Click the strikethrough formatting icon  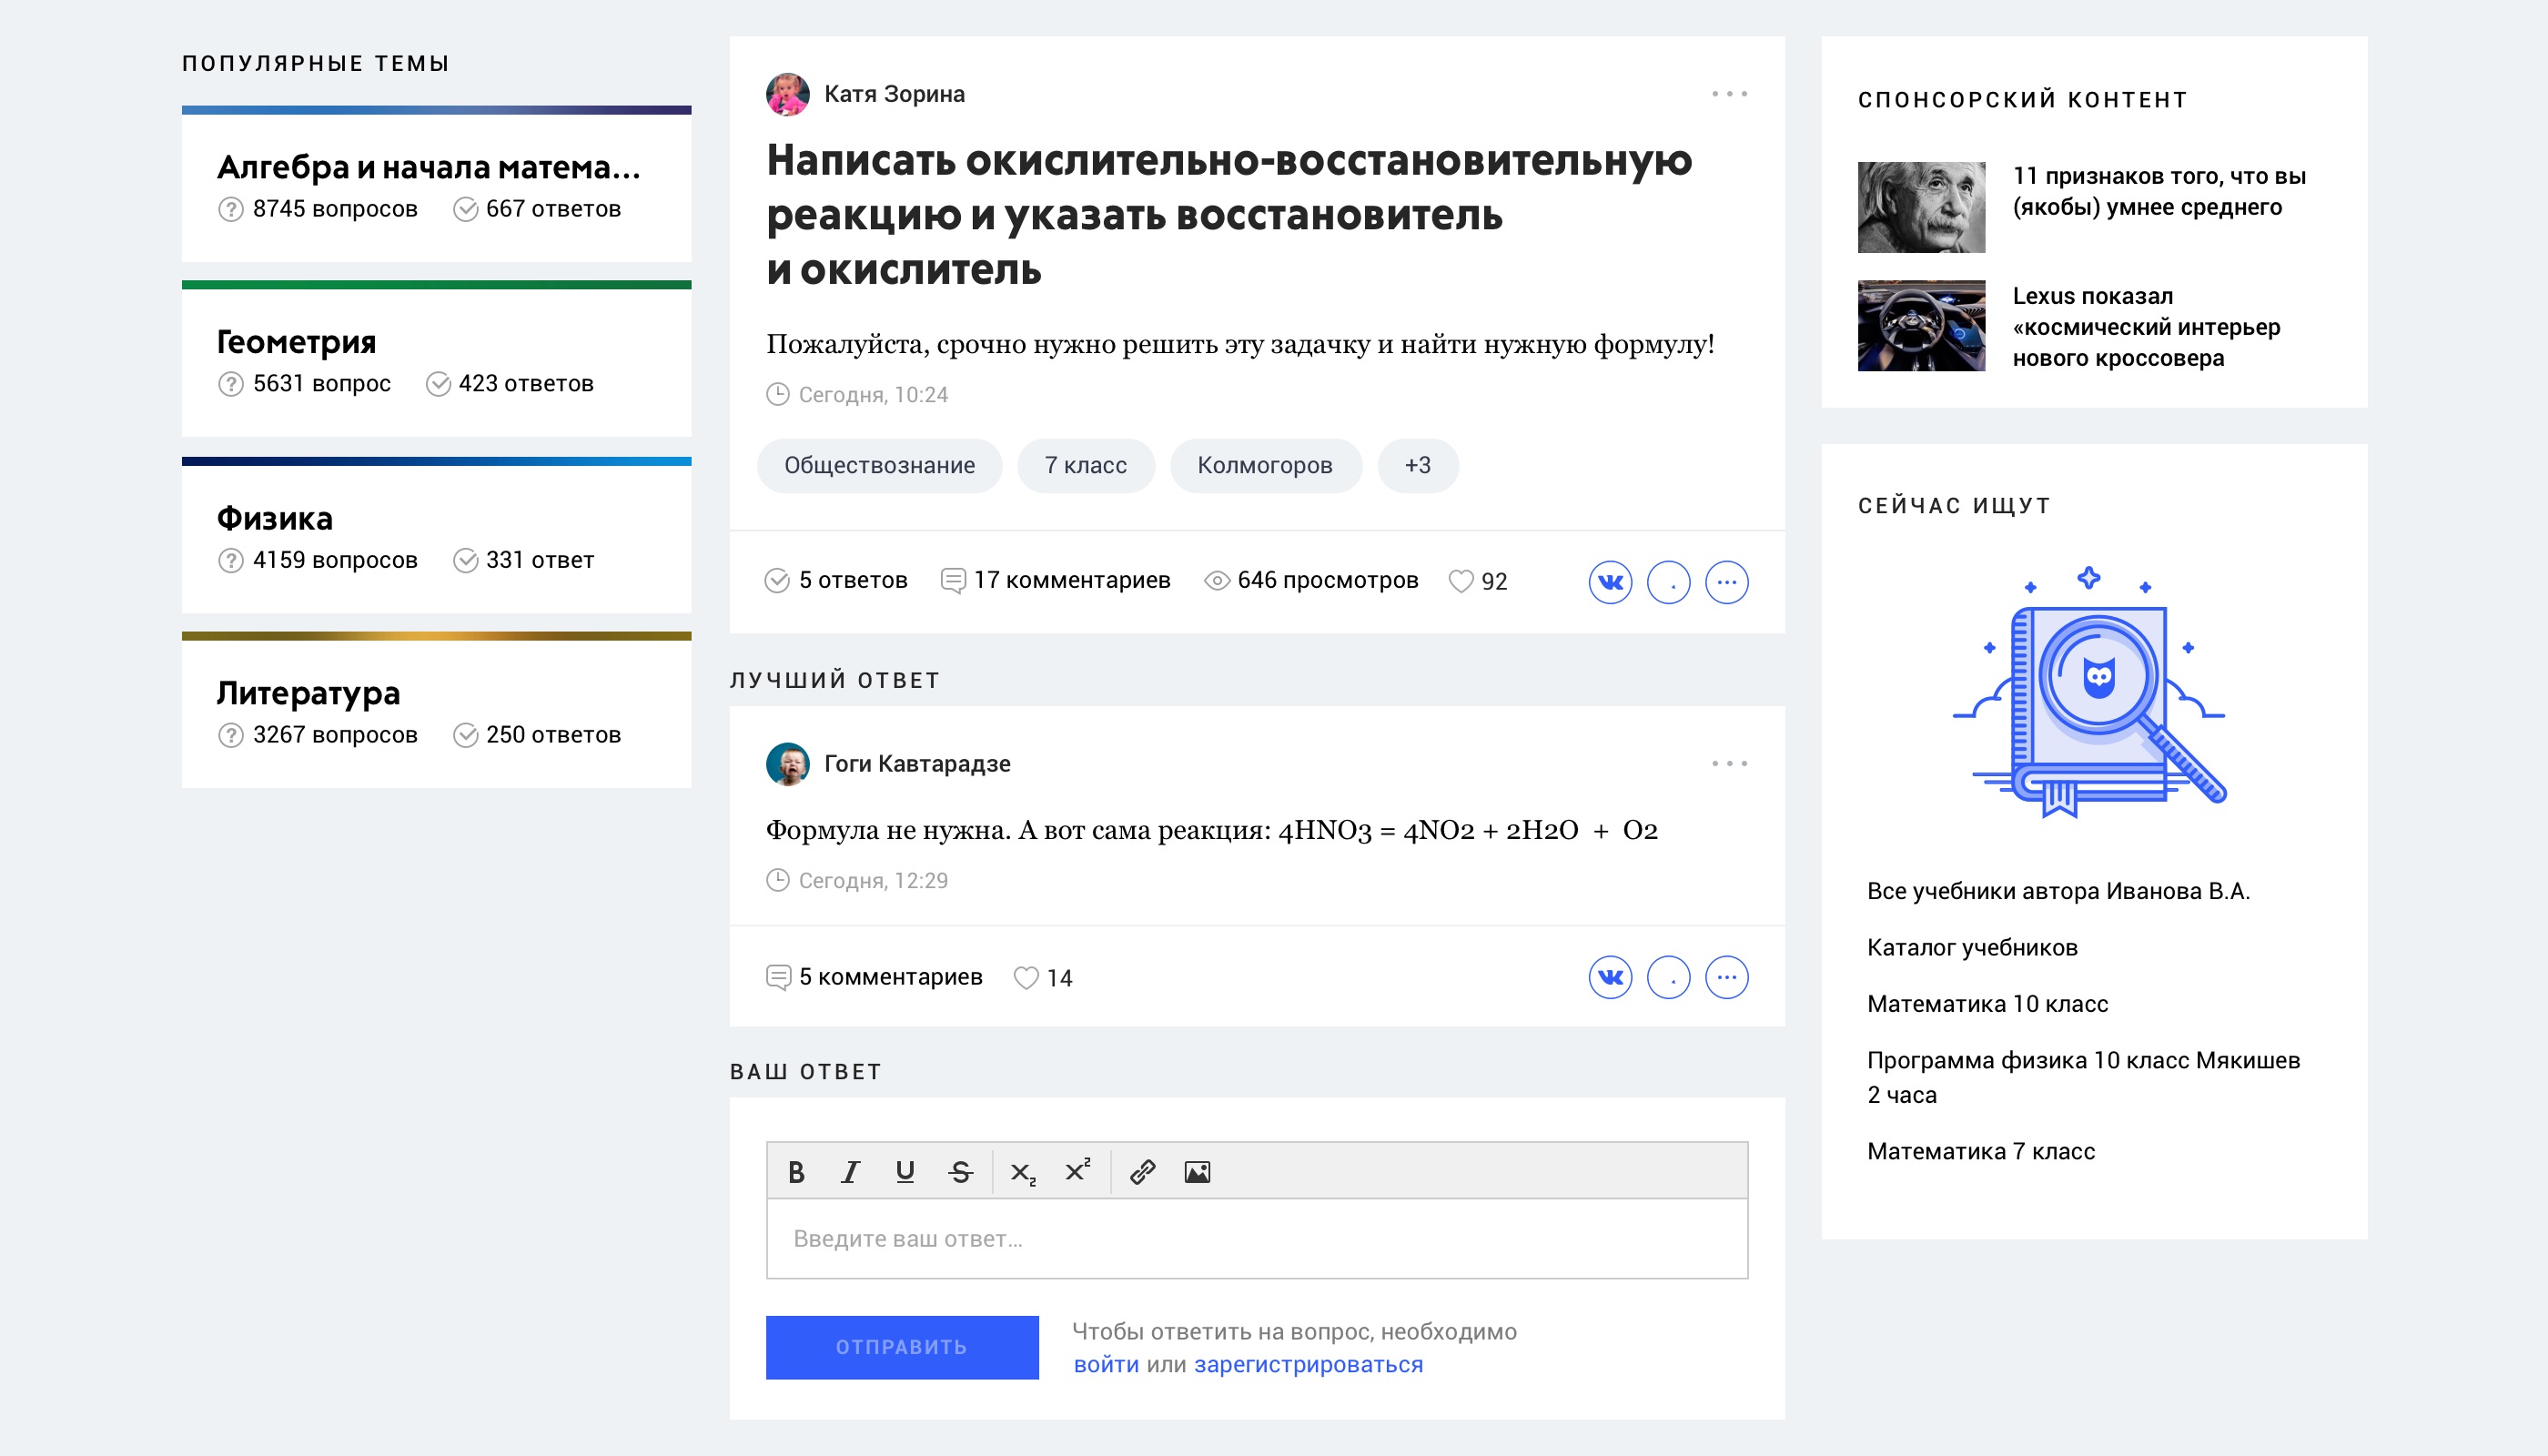(960, 1172)
